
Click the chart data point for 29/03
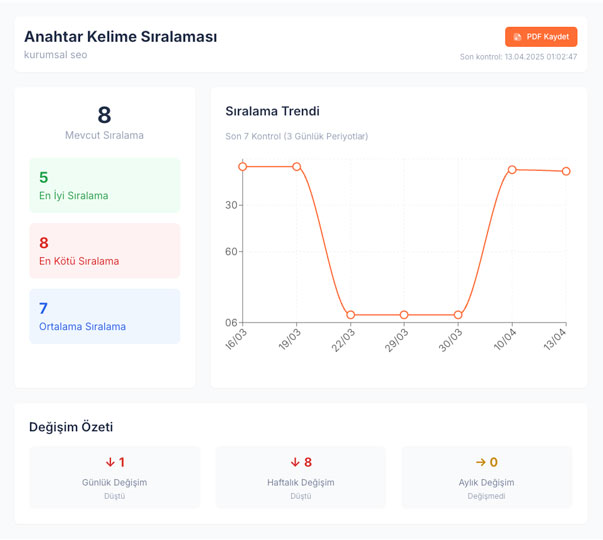point(404,315)
